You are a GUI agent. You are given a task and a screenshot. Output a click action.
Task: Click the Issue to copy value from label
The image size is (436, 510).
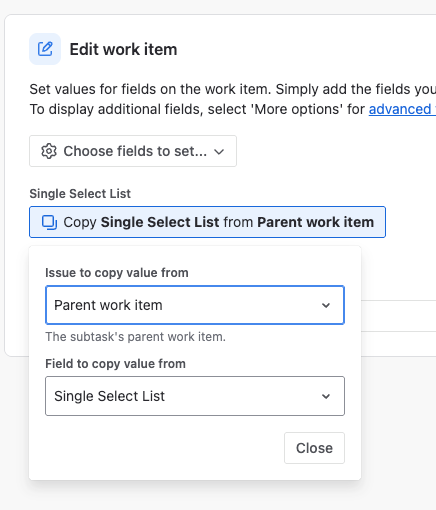pyautogui.click(x=117, y=273)
